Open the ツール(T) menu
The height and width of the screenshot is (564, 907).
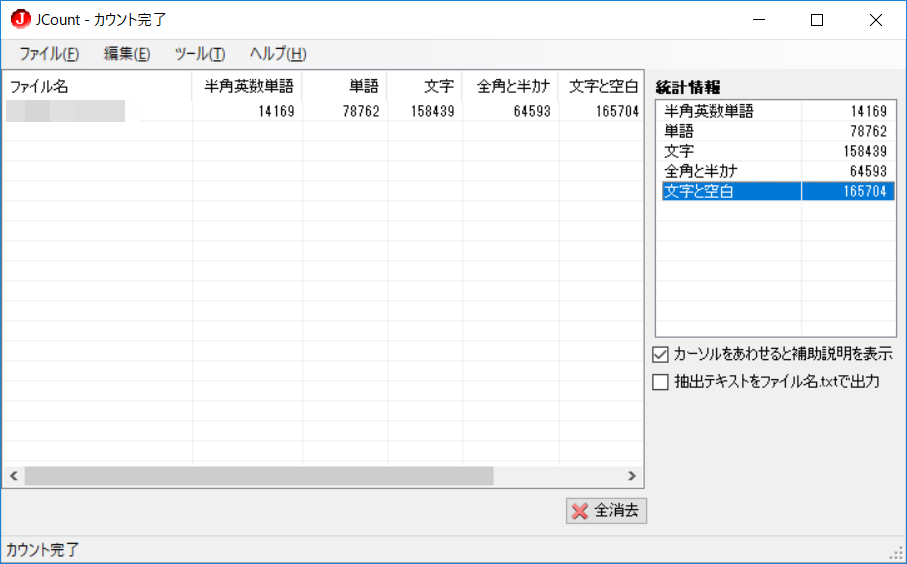coord(200,54)
